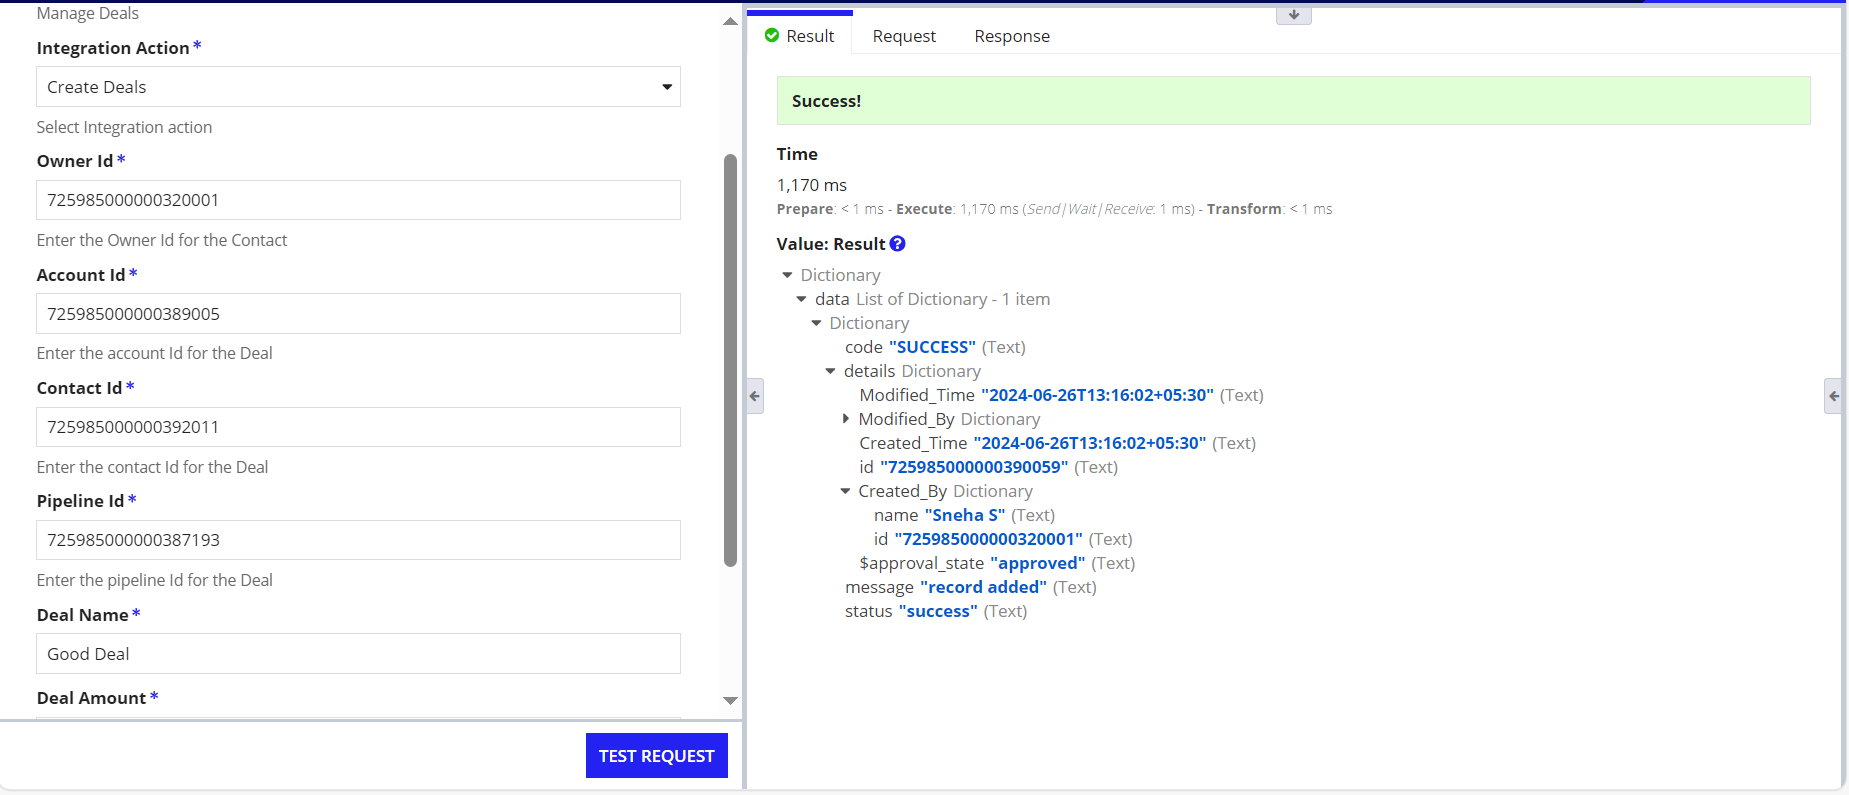This screenshot has width=1849, height=795.
Task: Open the Integration Action dropdown
Action: [x=358, y=87]
